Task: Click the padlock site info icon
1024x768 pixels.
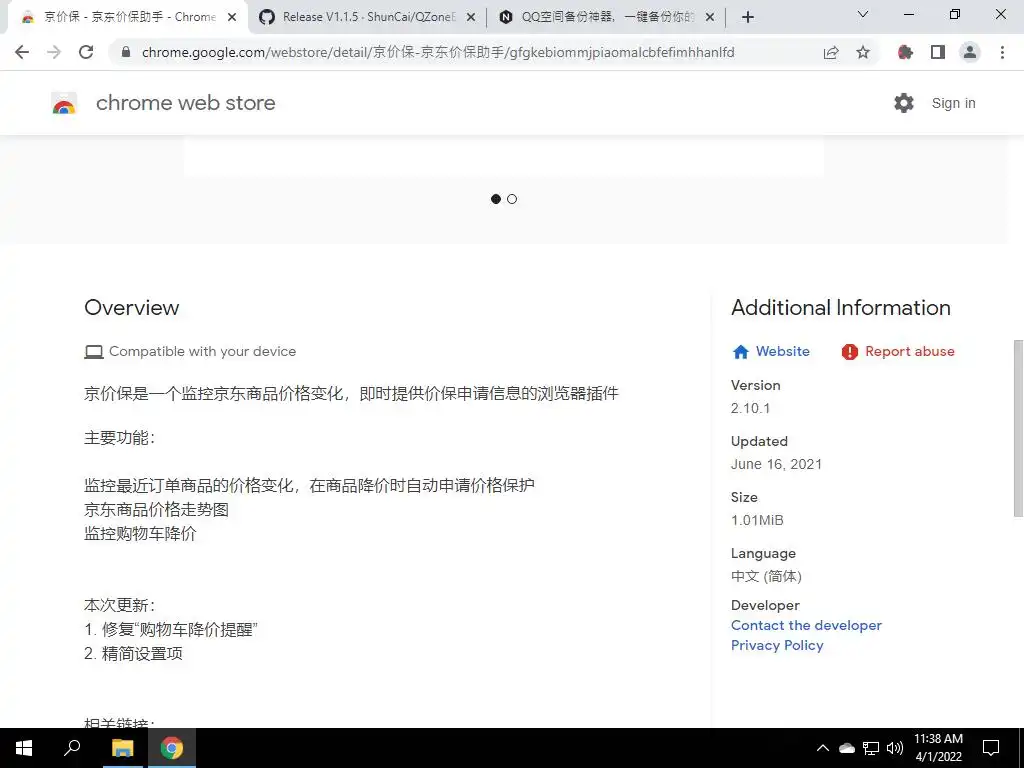Action: 126,52
